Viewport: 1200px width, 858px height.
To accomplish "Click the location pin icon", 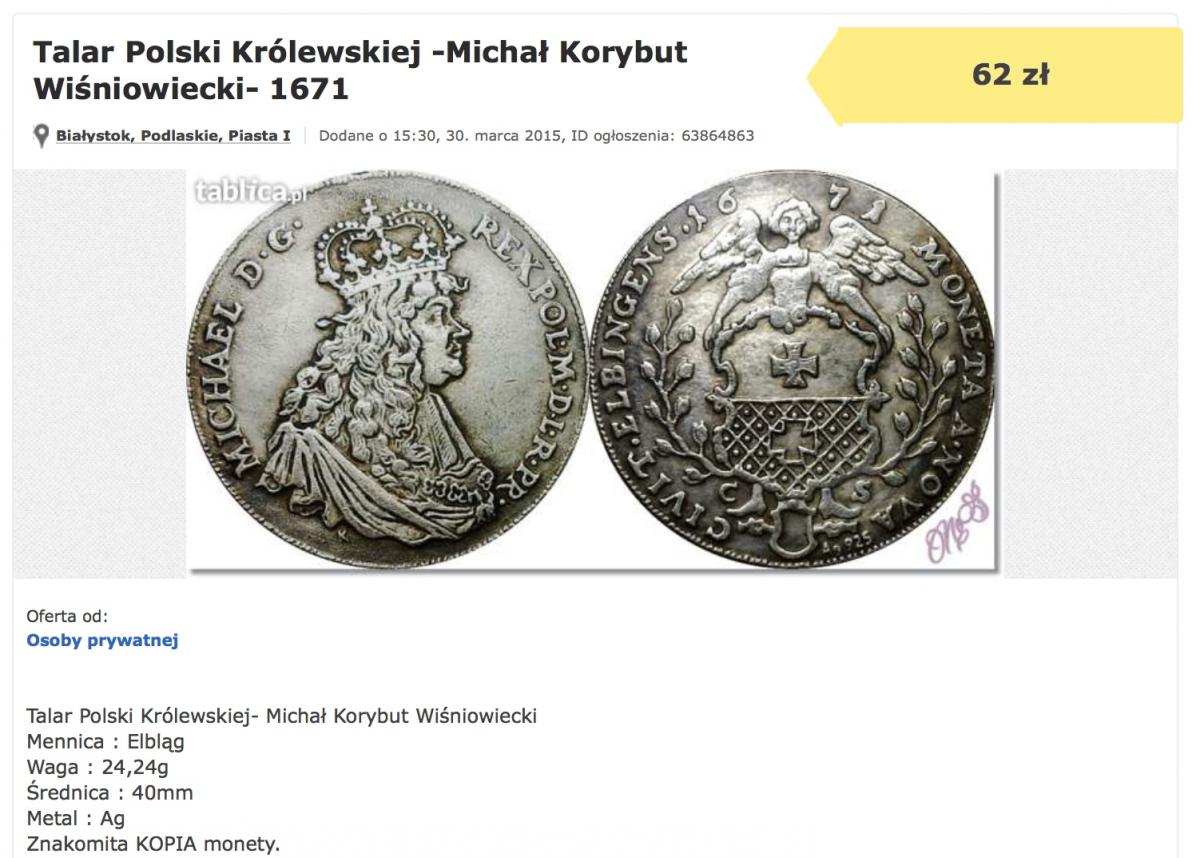I will 41,136.
